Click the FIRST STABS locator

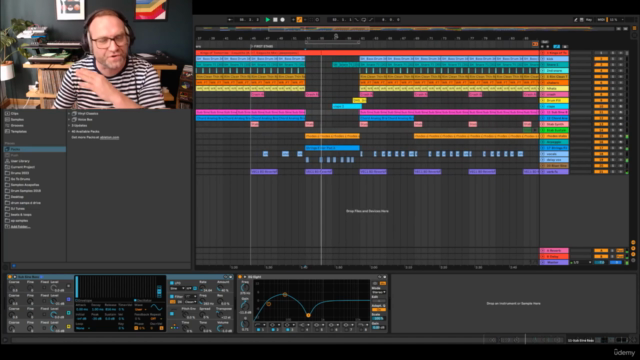point(262,47)
